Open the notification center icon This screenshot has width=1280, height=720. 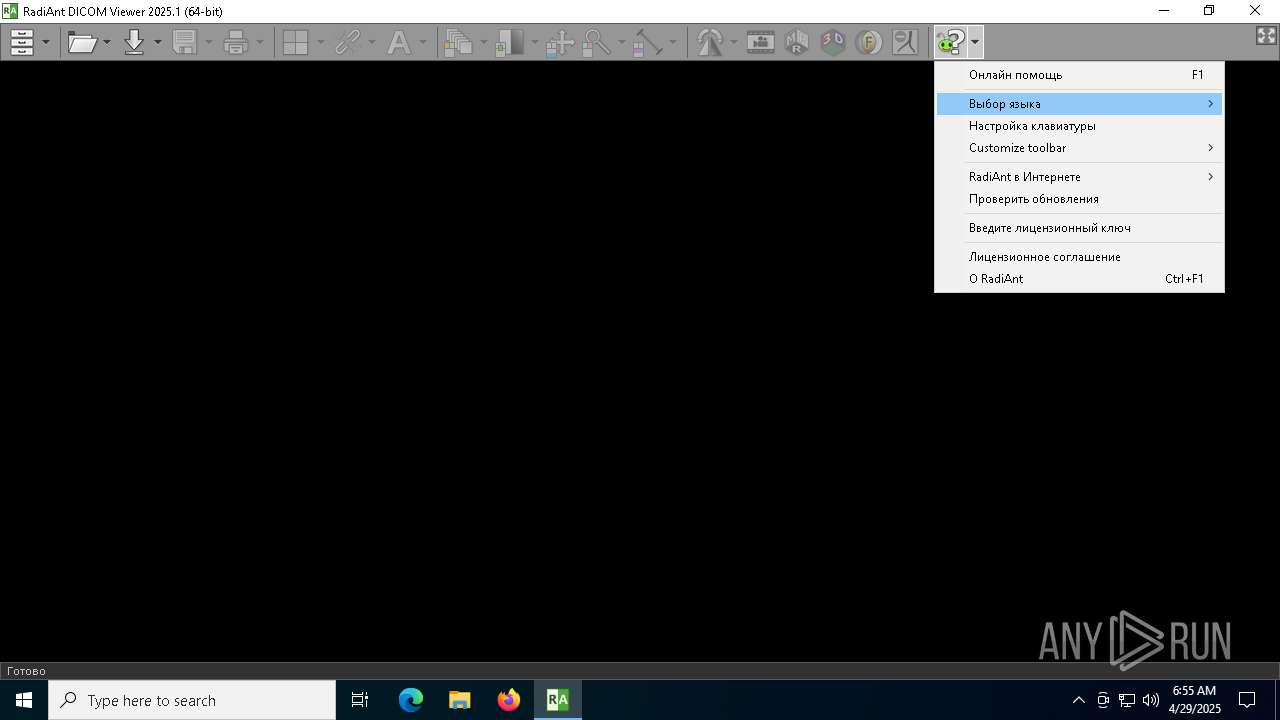(1247, 700)
